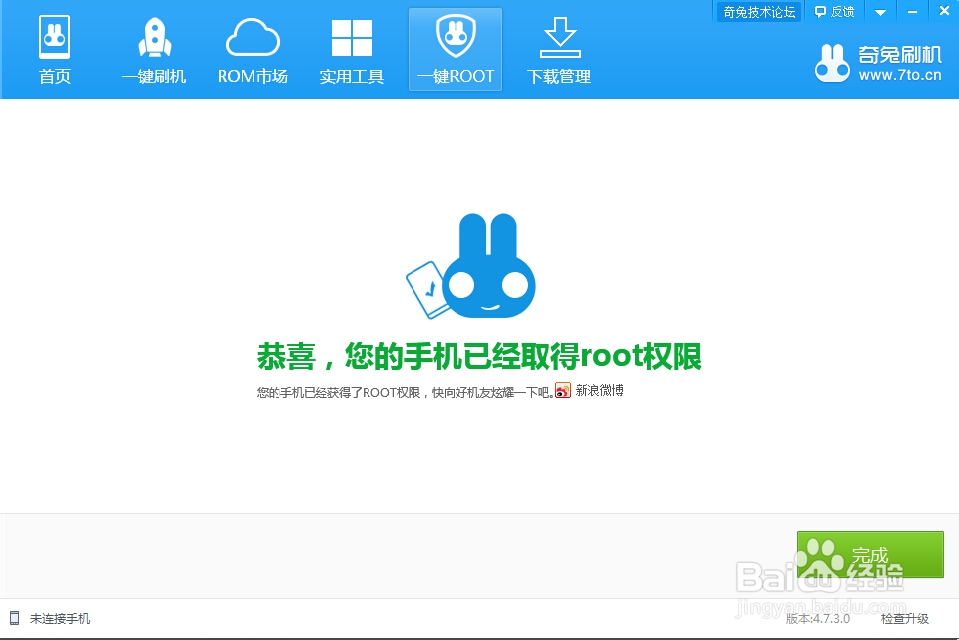This screenshot has width=959, height=640.
Task: Open 下载管理 download manager icon
Action: click(x=558, y=37)
